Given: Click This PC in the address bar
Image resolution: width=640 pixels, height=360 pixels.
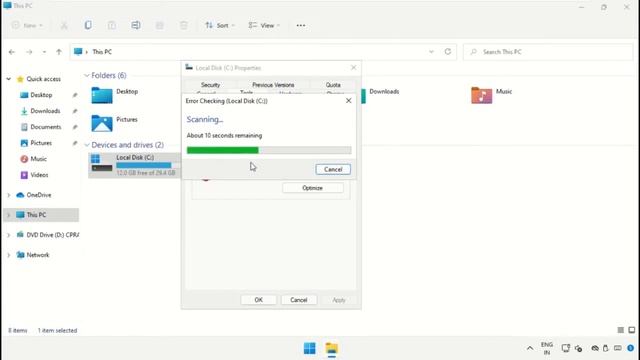Looking at the screenshot, I should [x=102, y=52].
